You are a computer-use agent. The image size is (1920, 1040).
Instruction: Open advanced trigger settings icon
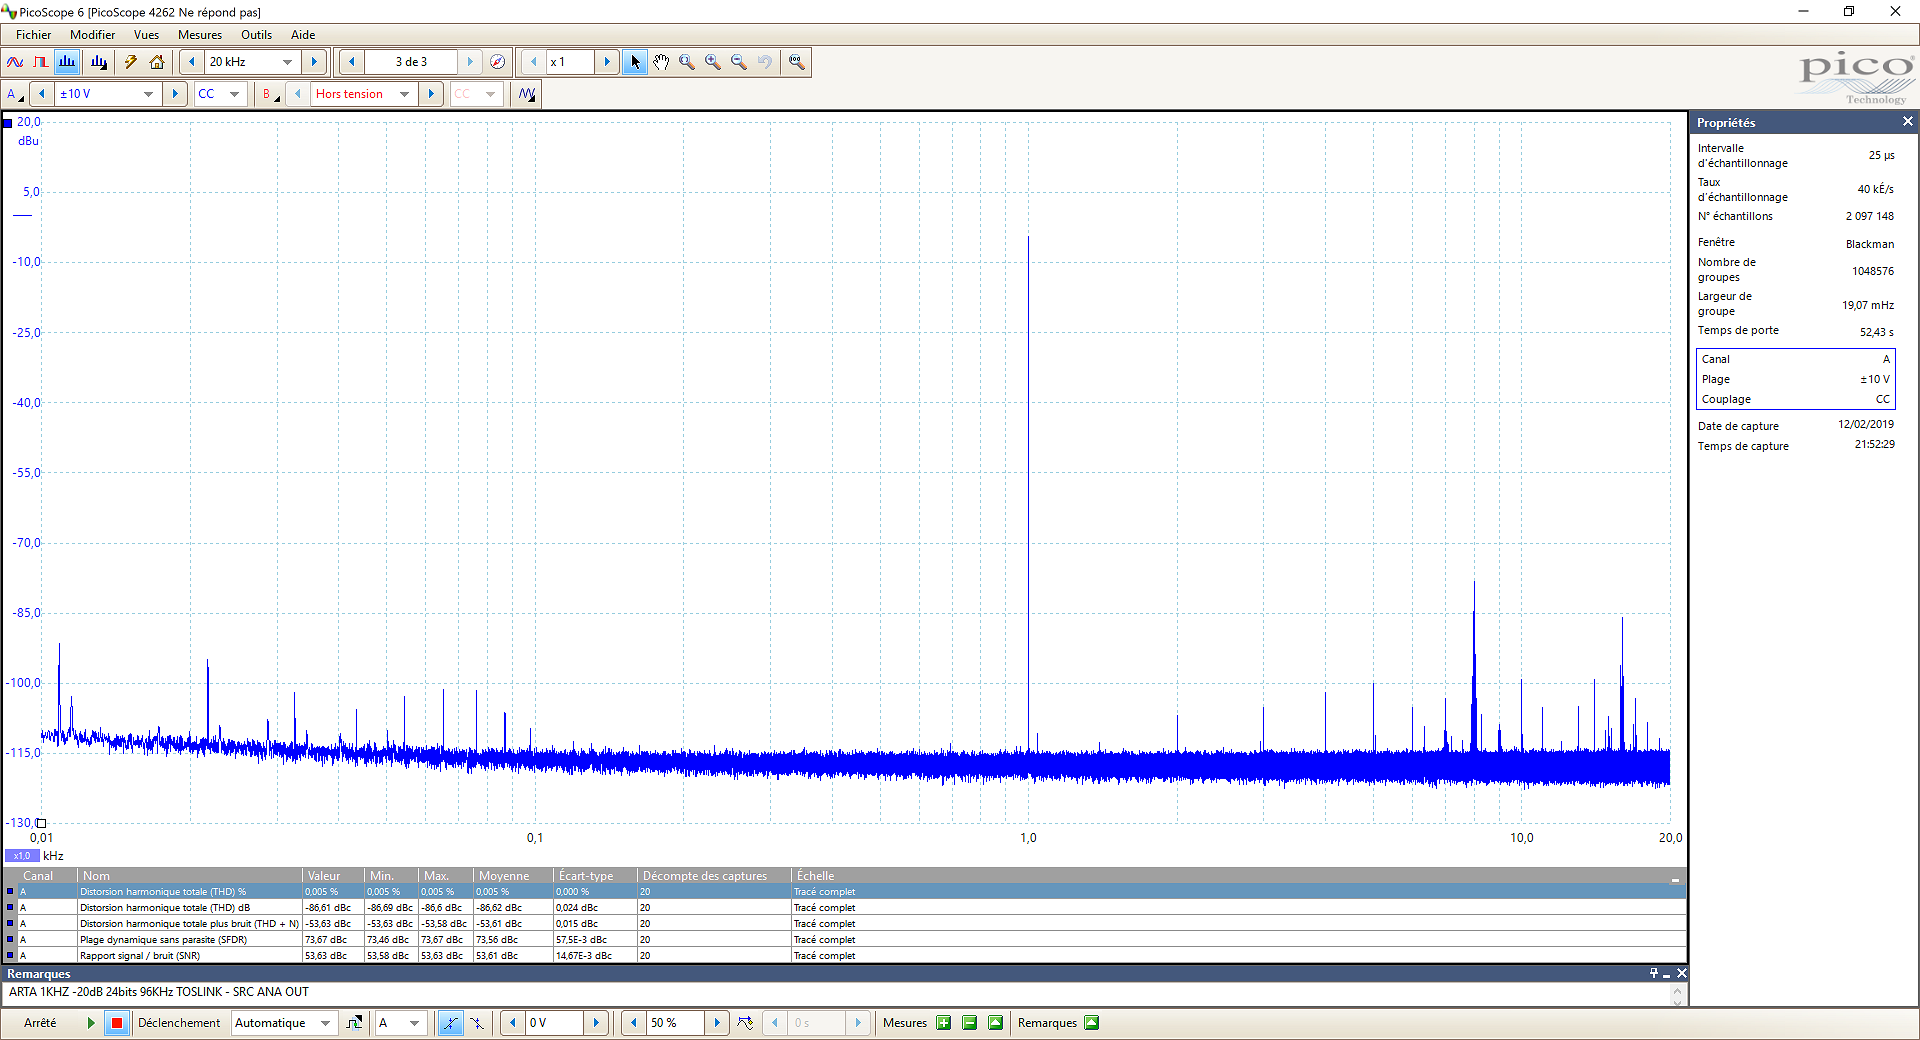pyautogui.click(x=354, y=1023)
